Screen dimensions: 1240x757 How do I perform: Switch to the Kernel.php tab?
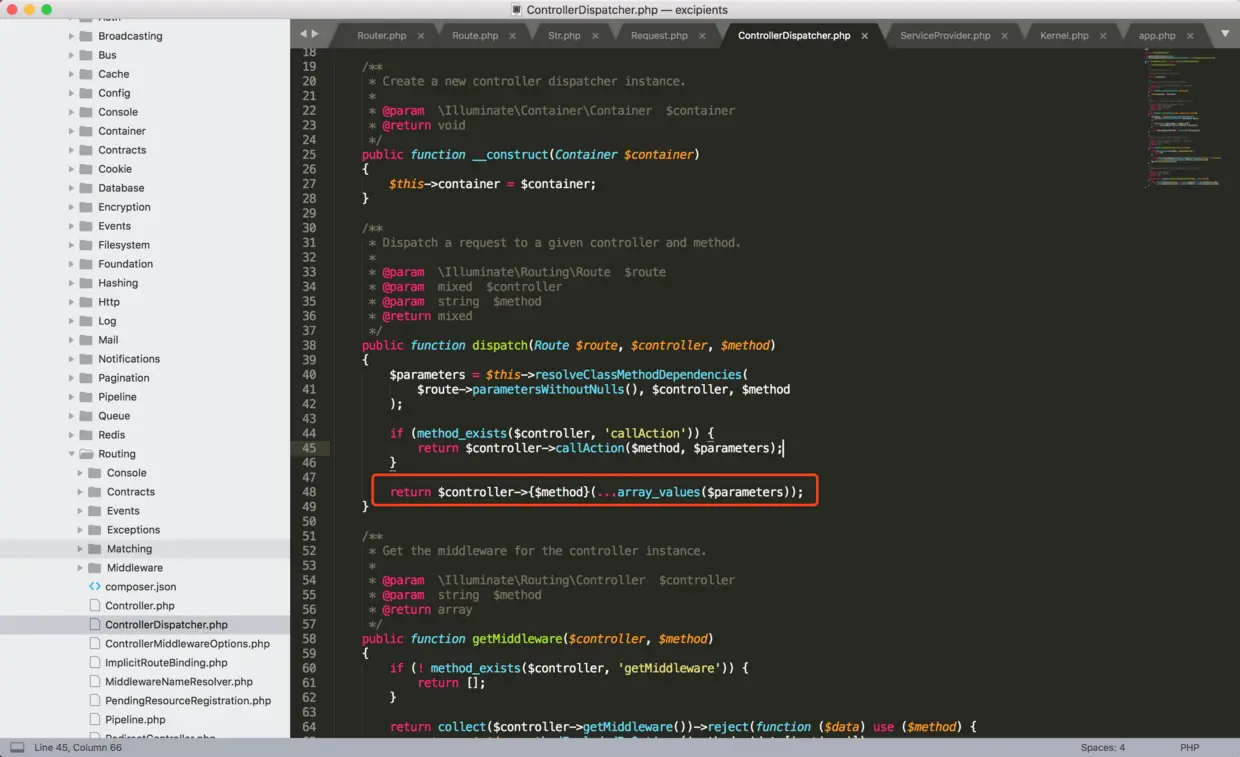[1066, 34]
